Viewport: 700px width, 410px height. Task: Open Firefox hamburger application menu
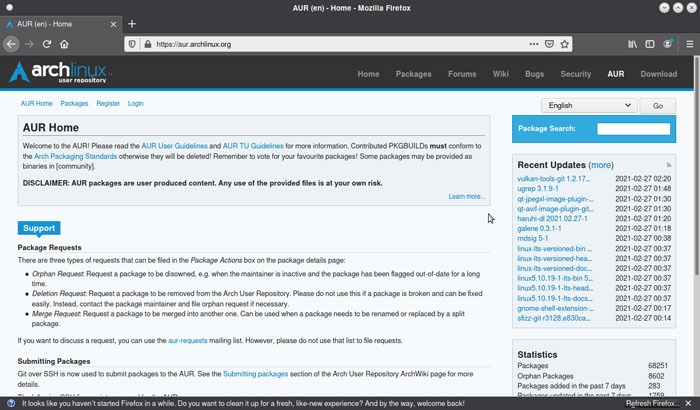[688, 44]
